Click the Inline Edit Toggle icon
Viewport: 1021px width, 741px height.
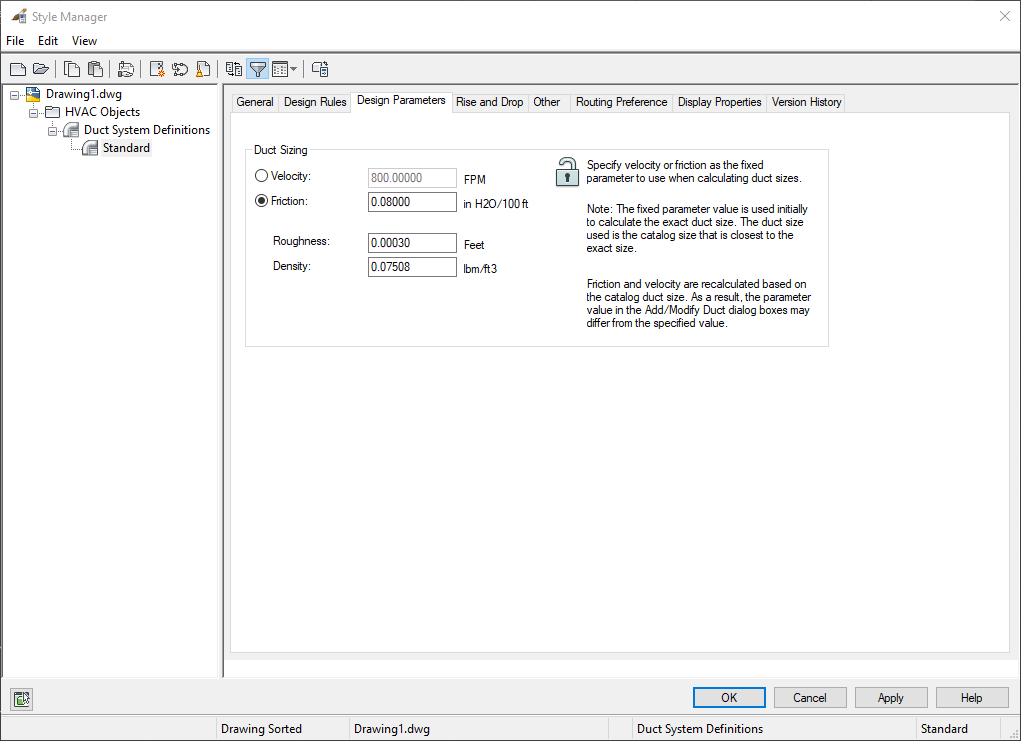pyautogui.click(x=320, y=69)
